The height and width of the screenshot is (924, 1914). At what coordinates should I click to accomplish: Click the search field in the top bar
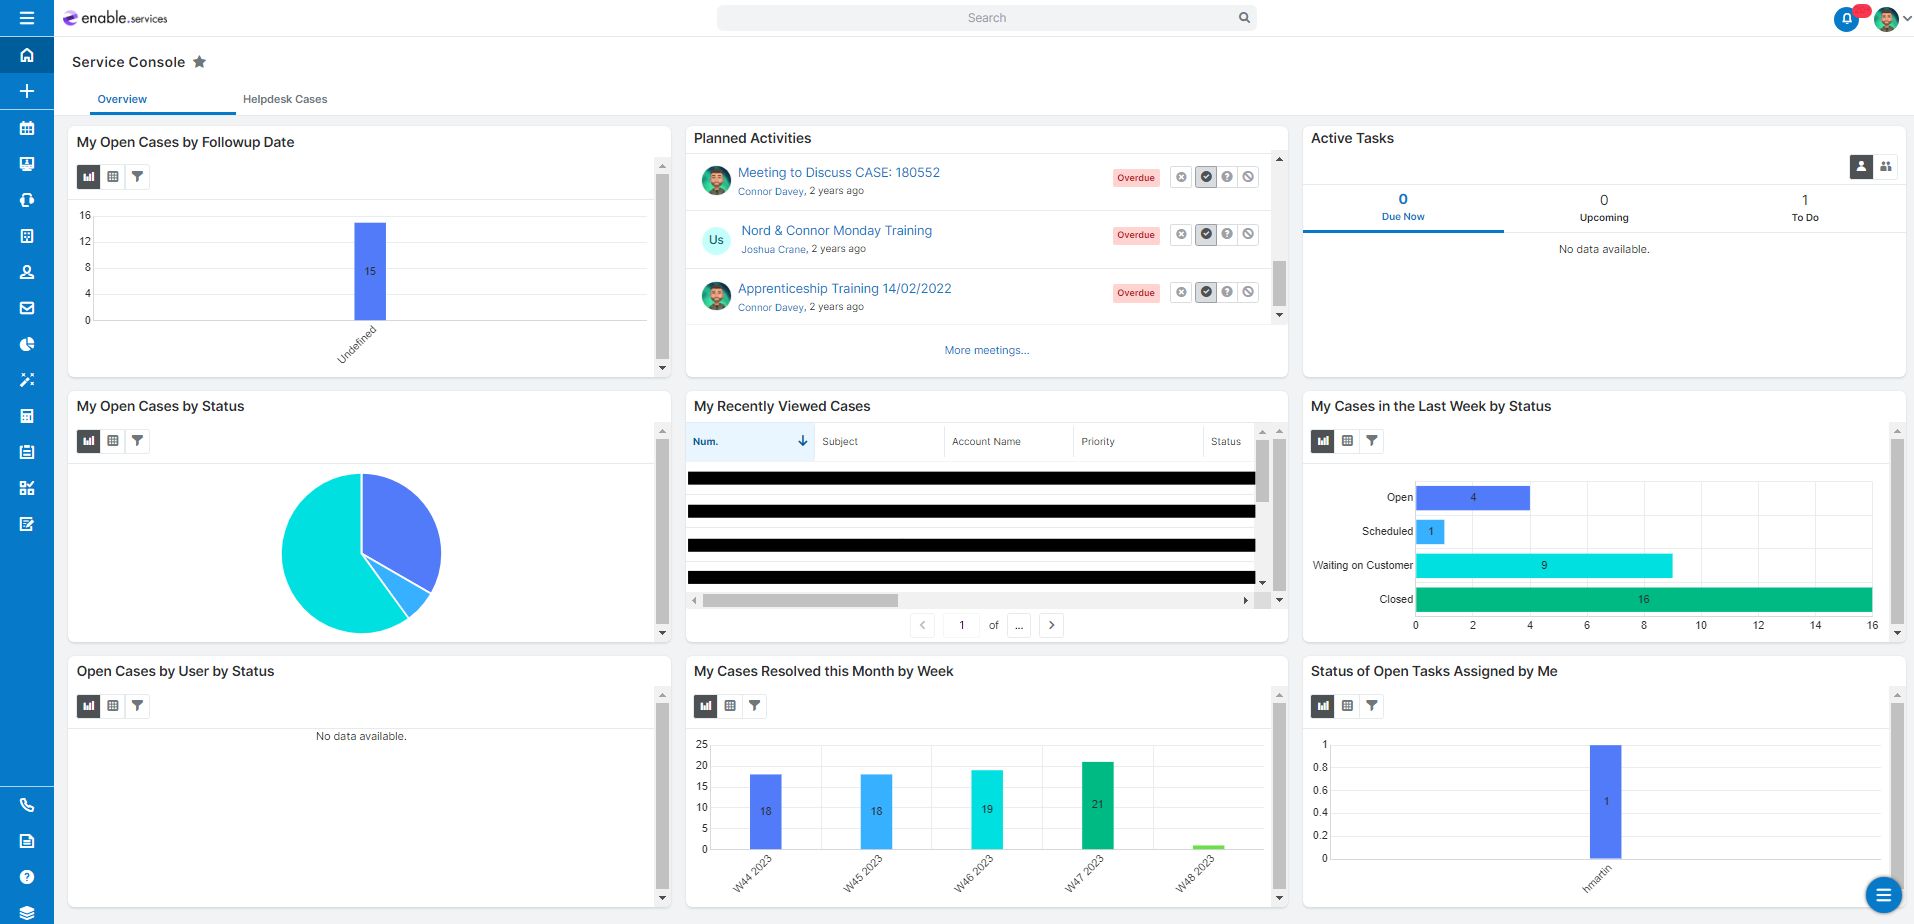[x=987, y=17]
